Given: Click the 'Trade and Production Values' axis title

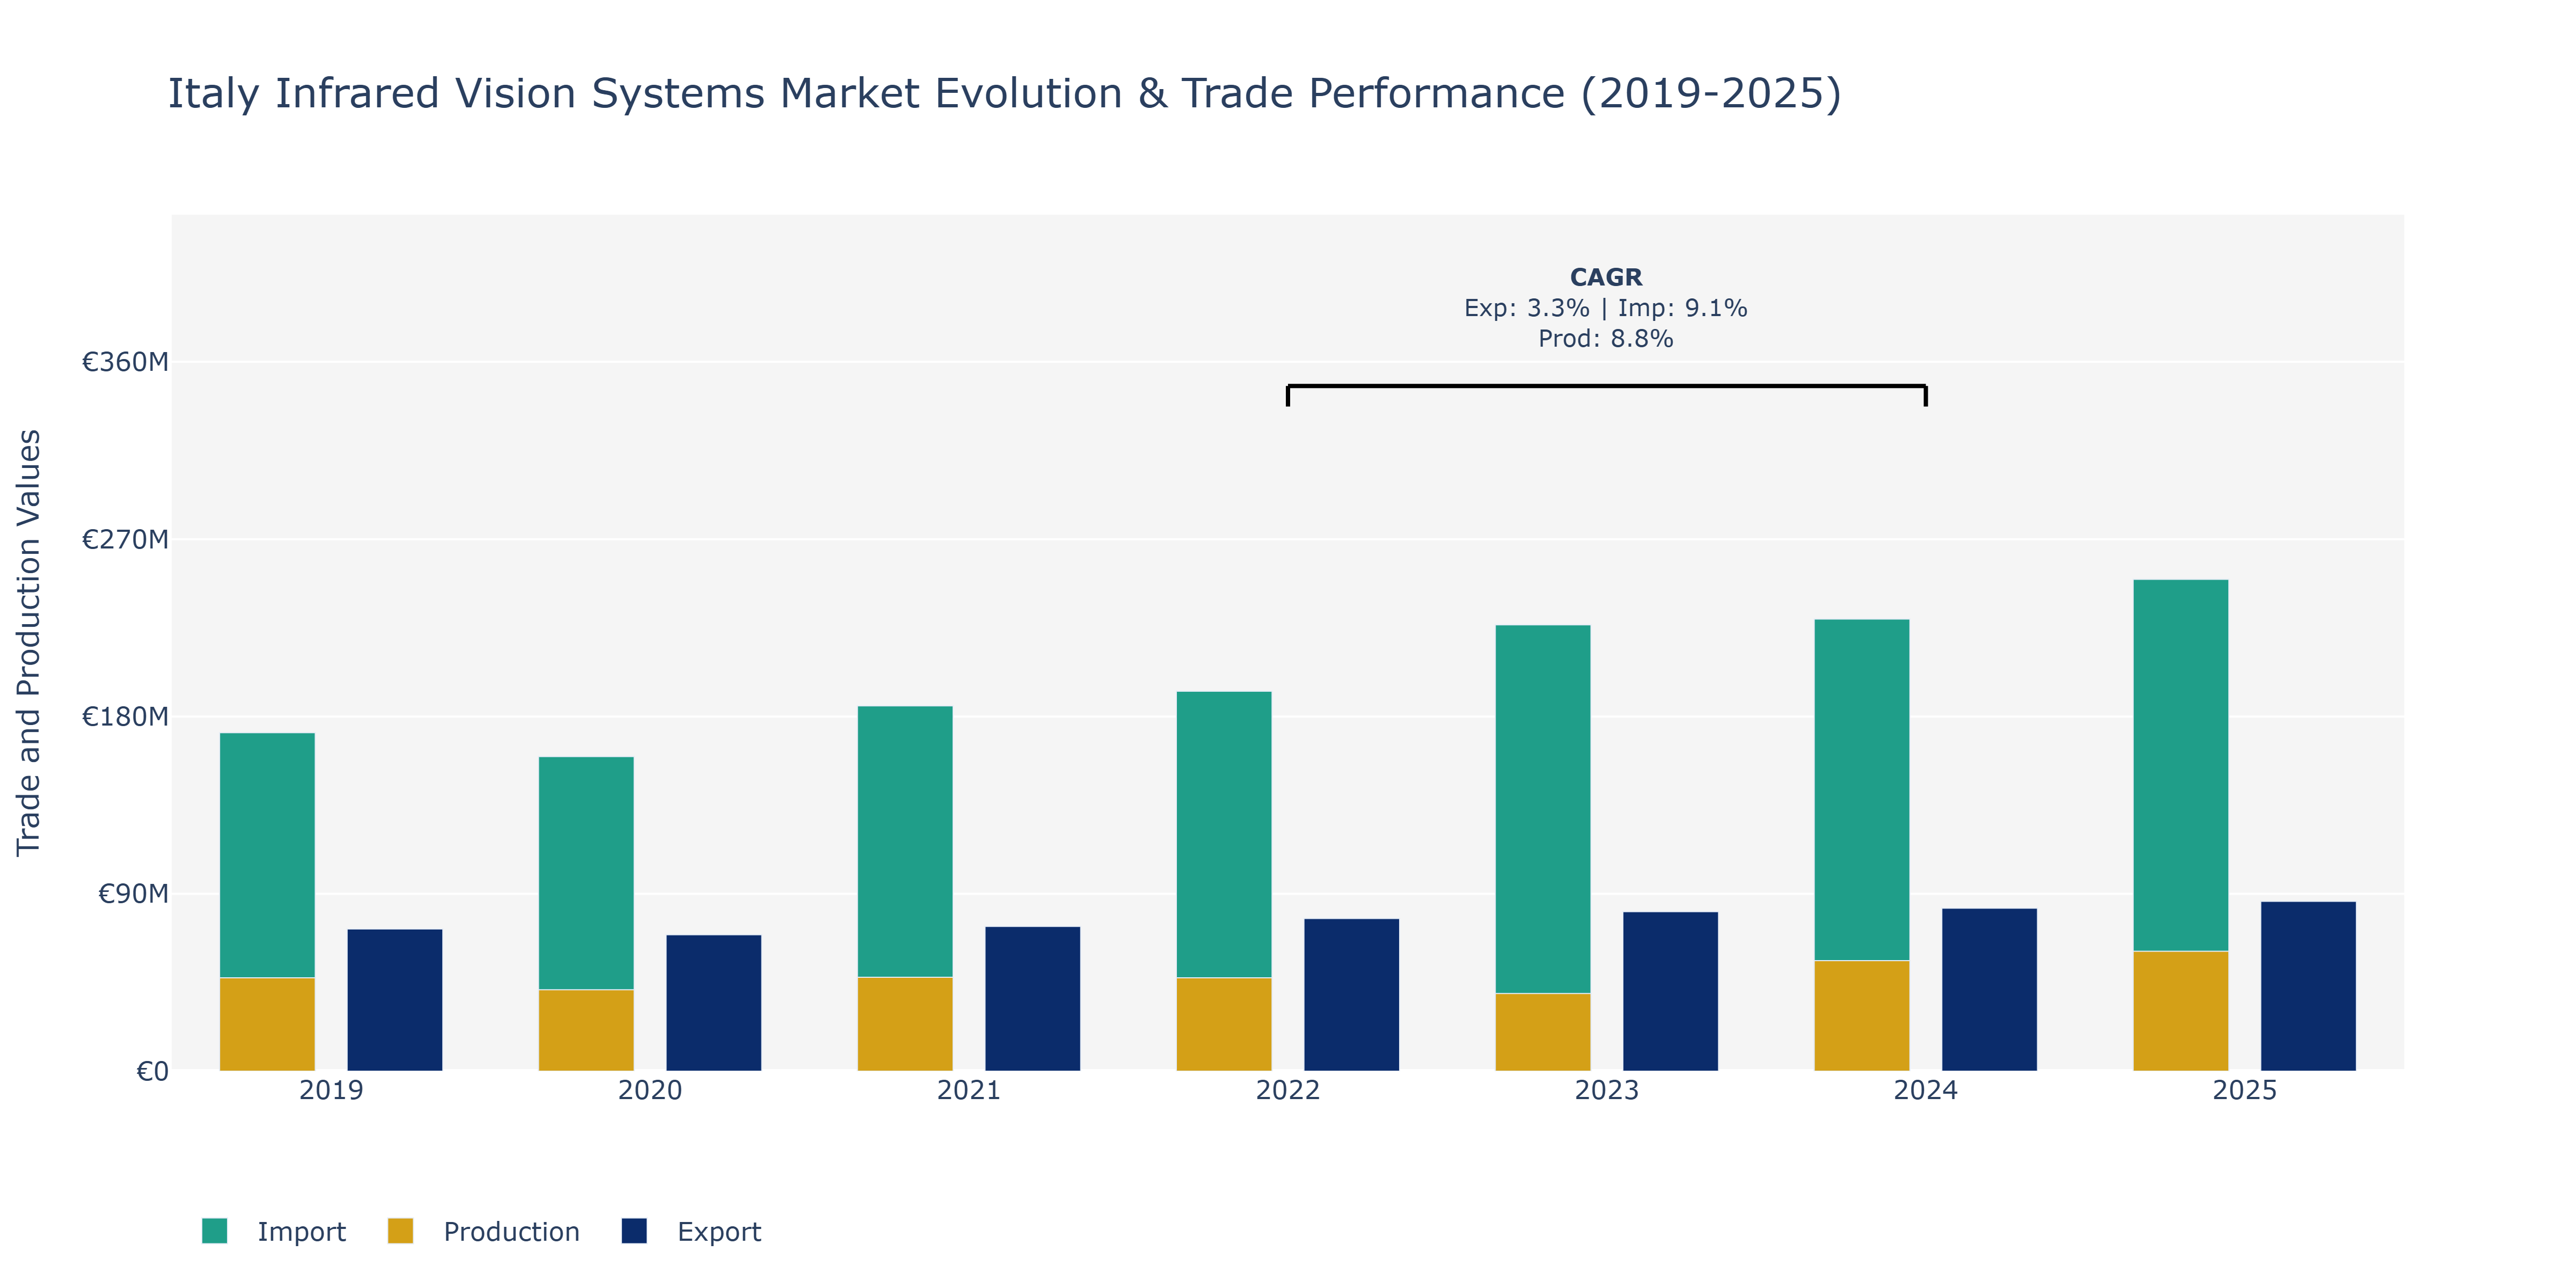Looking at the screenshot, I should pos(29,643).
